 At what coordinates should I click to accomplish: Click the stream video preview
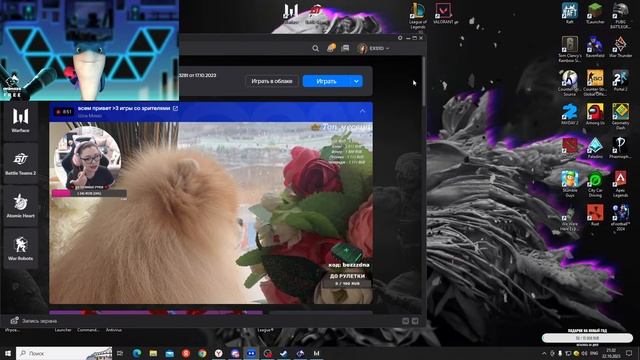click(x=211, y=213)
